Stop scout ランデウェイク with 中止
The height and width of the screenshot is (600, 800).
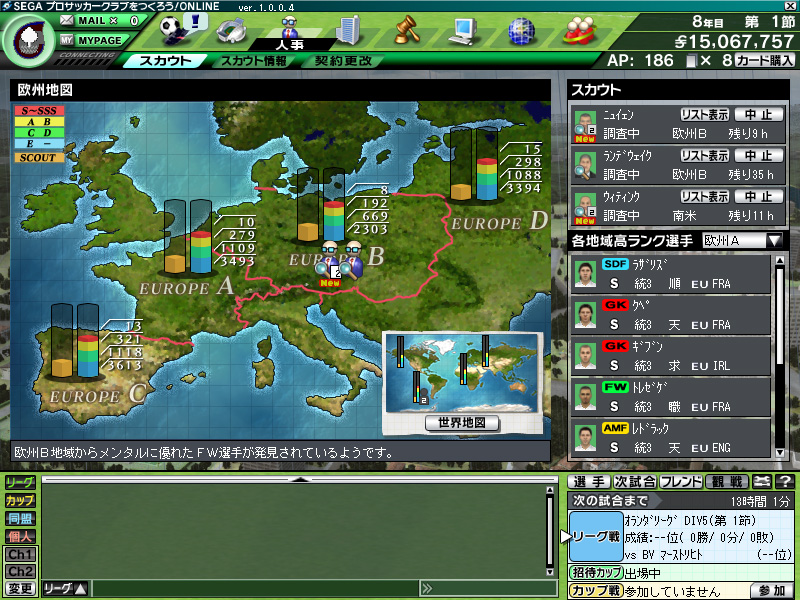pyautogui.click(x=759, y=155)
